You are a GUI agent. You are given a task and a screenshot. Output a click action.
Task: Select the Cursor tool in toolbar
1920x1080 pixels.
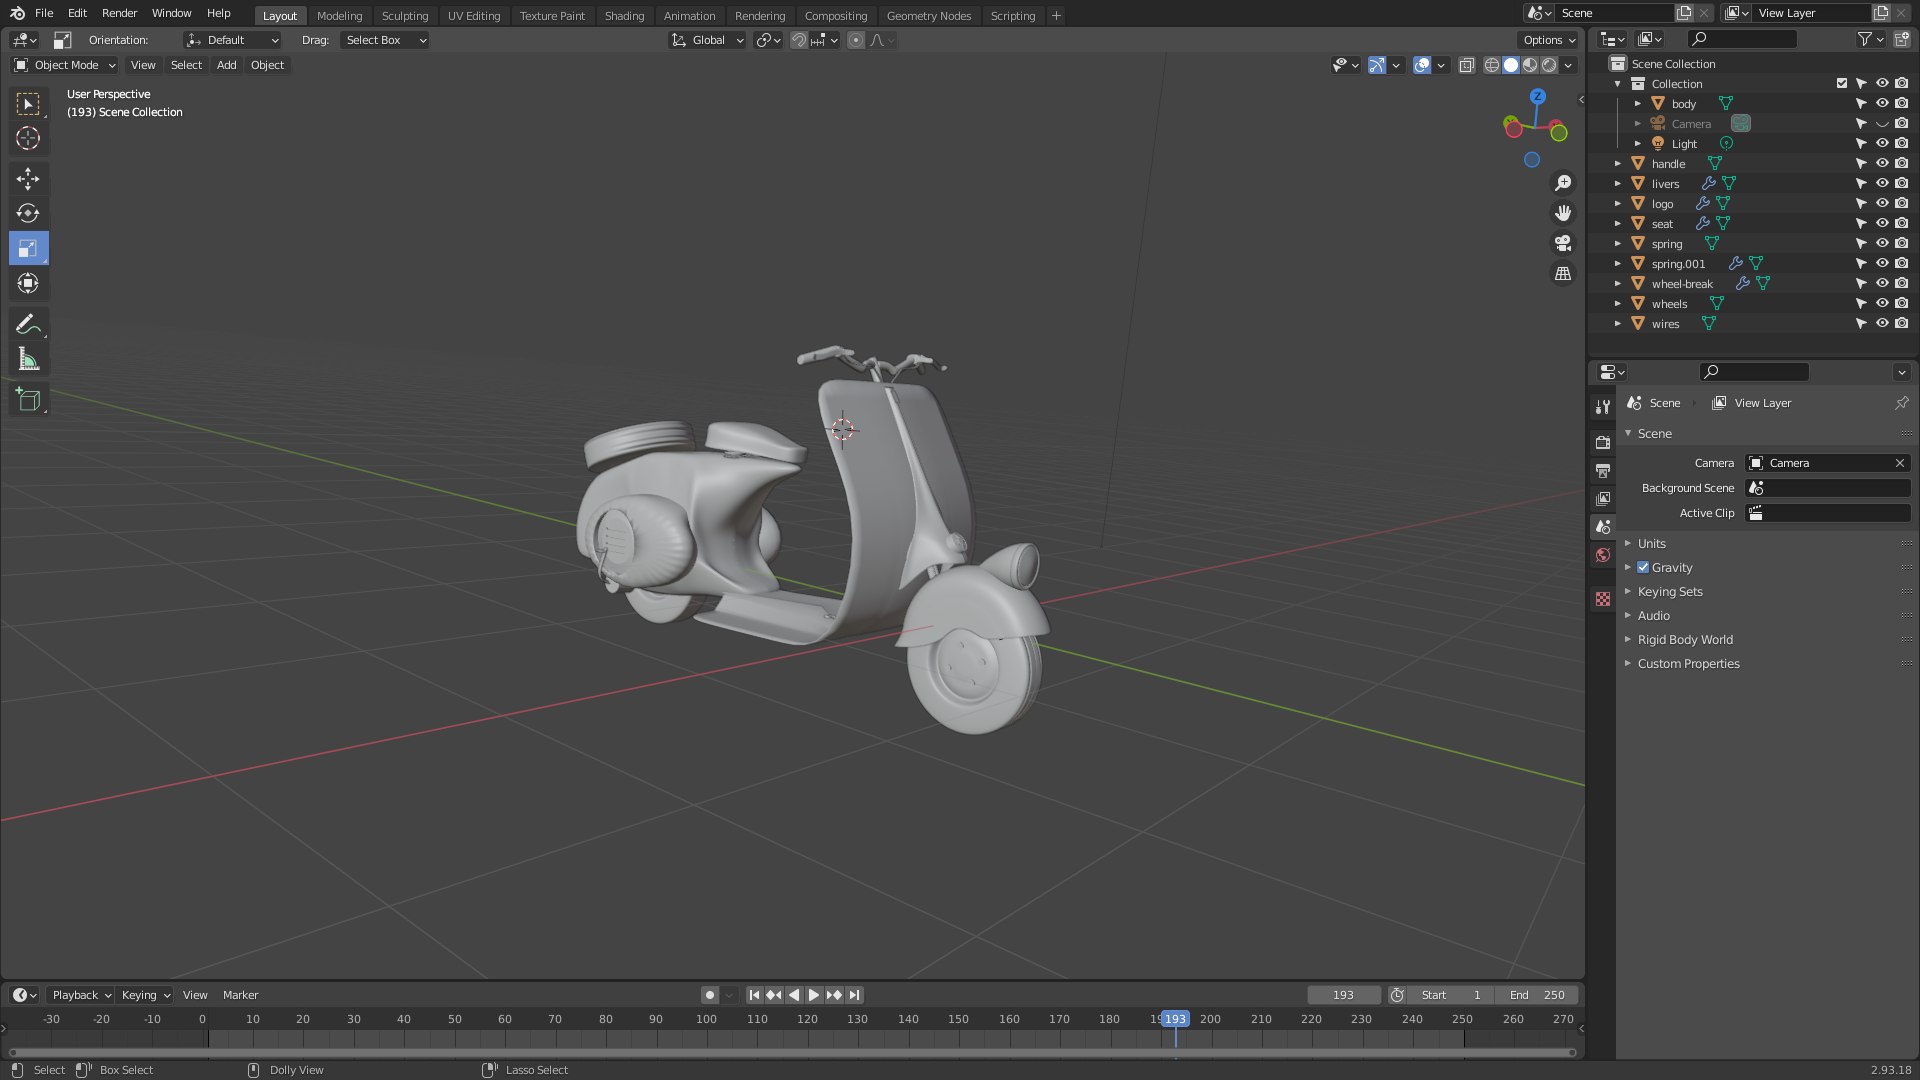click(28, 138)
